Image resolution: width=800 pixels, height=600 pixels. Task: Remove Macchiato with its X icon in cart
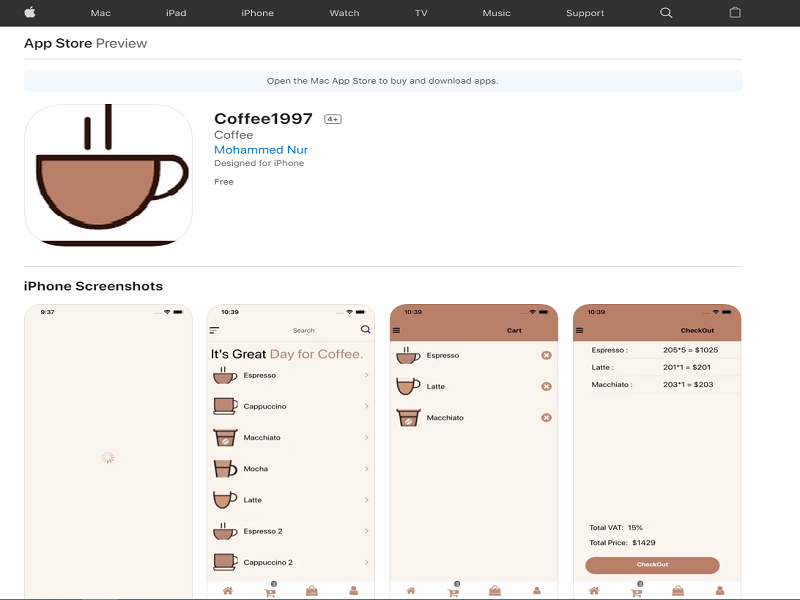point(546,417)
